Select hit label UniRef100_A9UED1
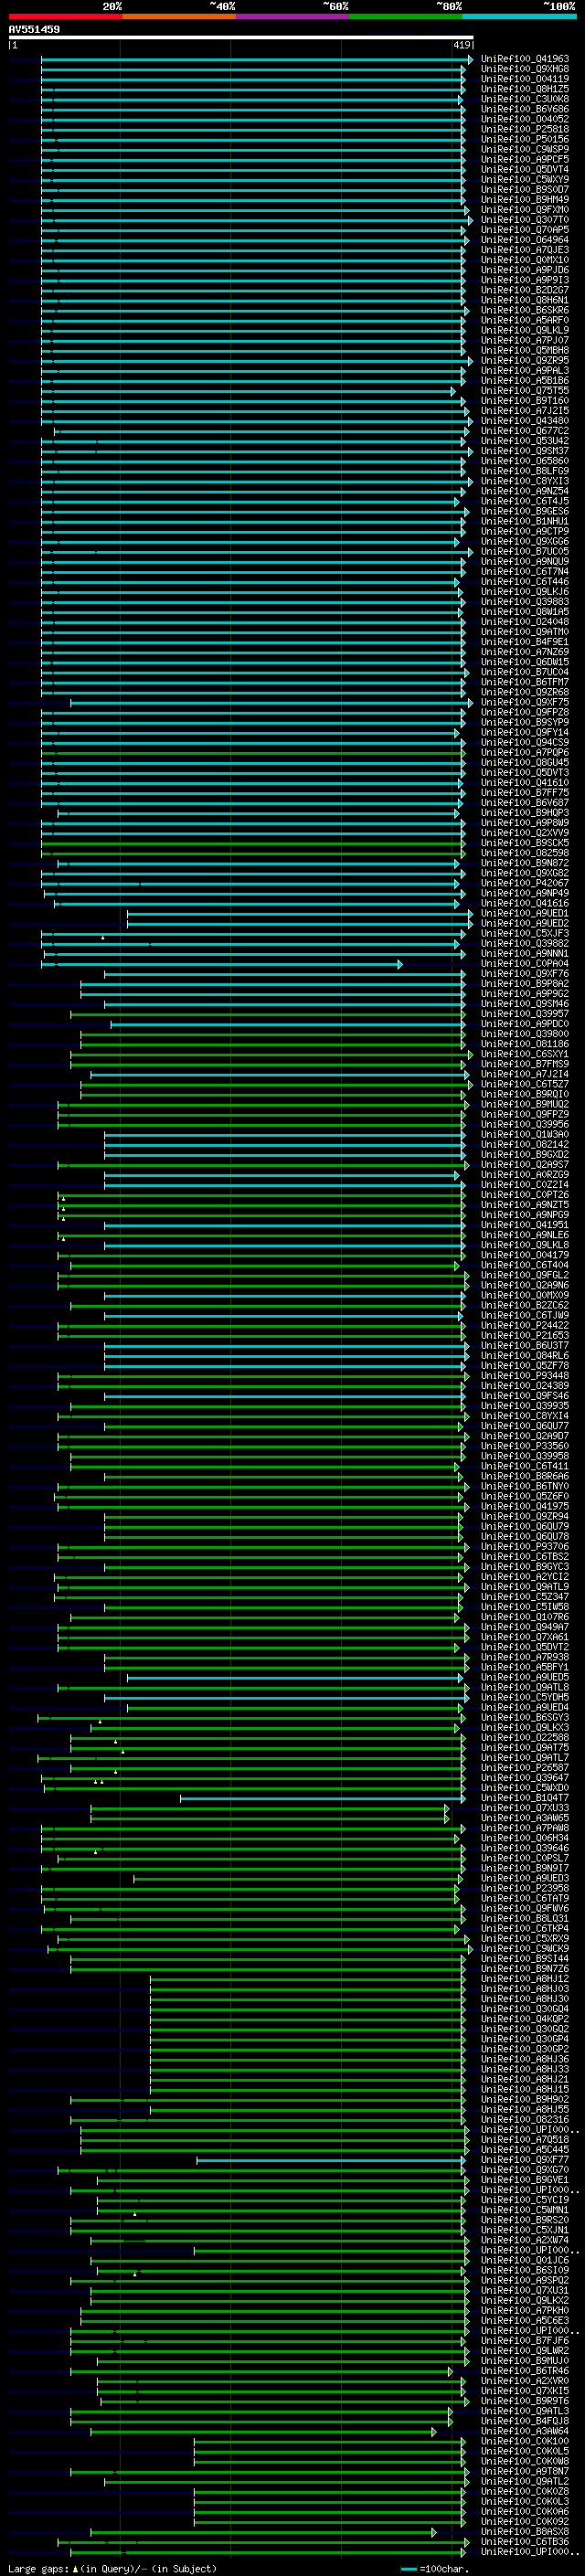The image size is (585, 2576). point(525,913)
